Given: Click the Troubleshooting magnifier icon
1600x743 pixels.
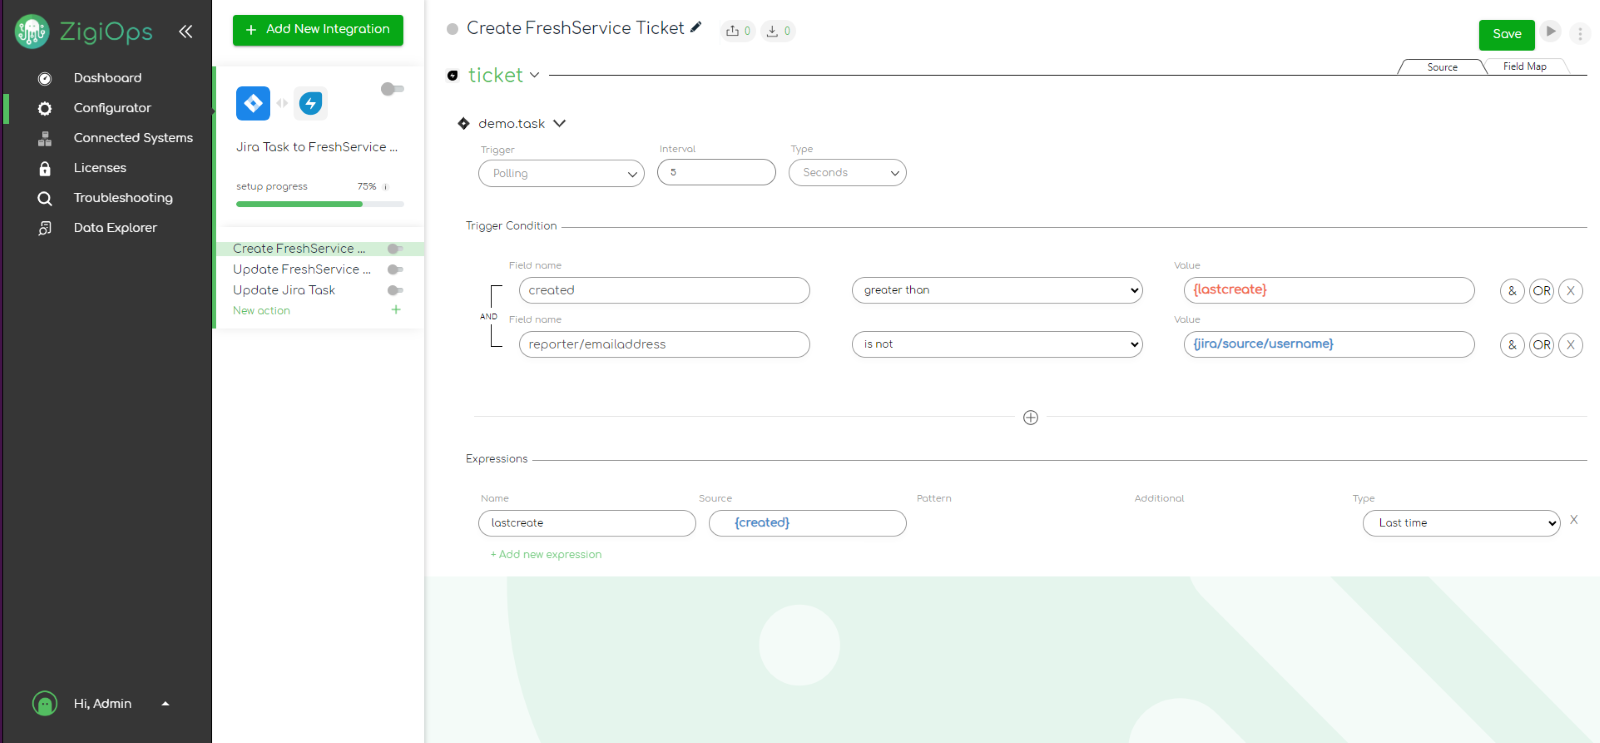Looking at the screenshot, I should (x=45, y=199).
